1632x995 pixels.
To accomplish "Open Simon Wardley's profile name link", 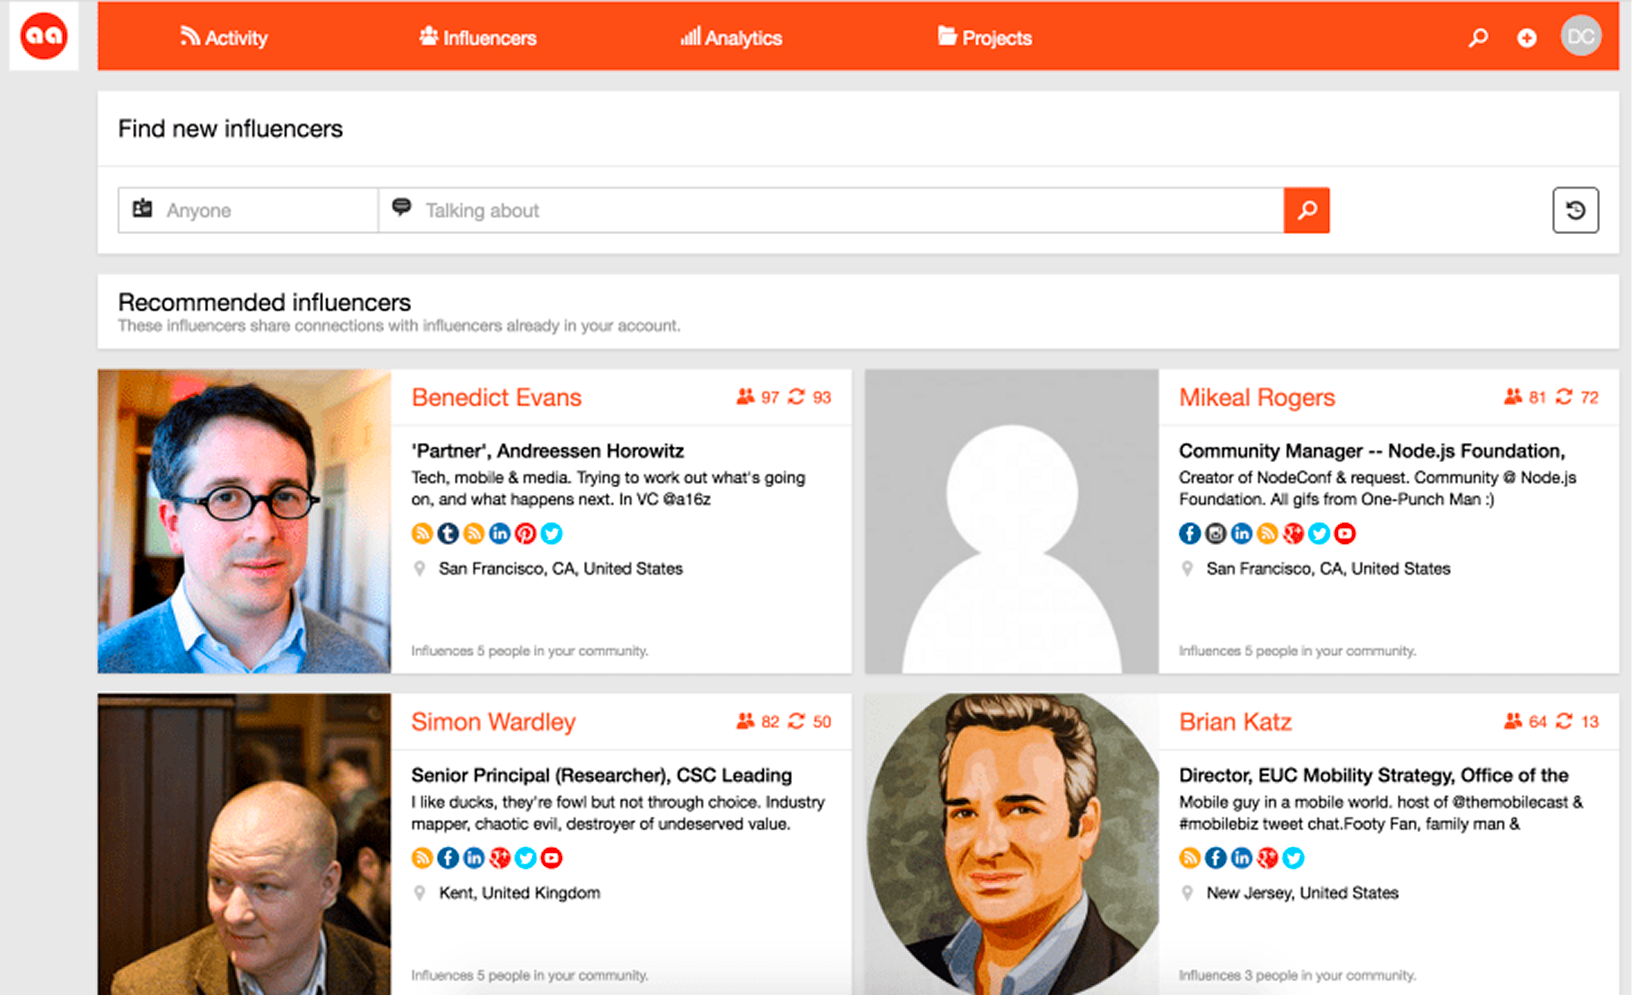I will 493,721.
